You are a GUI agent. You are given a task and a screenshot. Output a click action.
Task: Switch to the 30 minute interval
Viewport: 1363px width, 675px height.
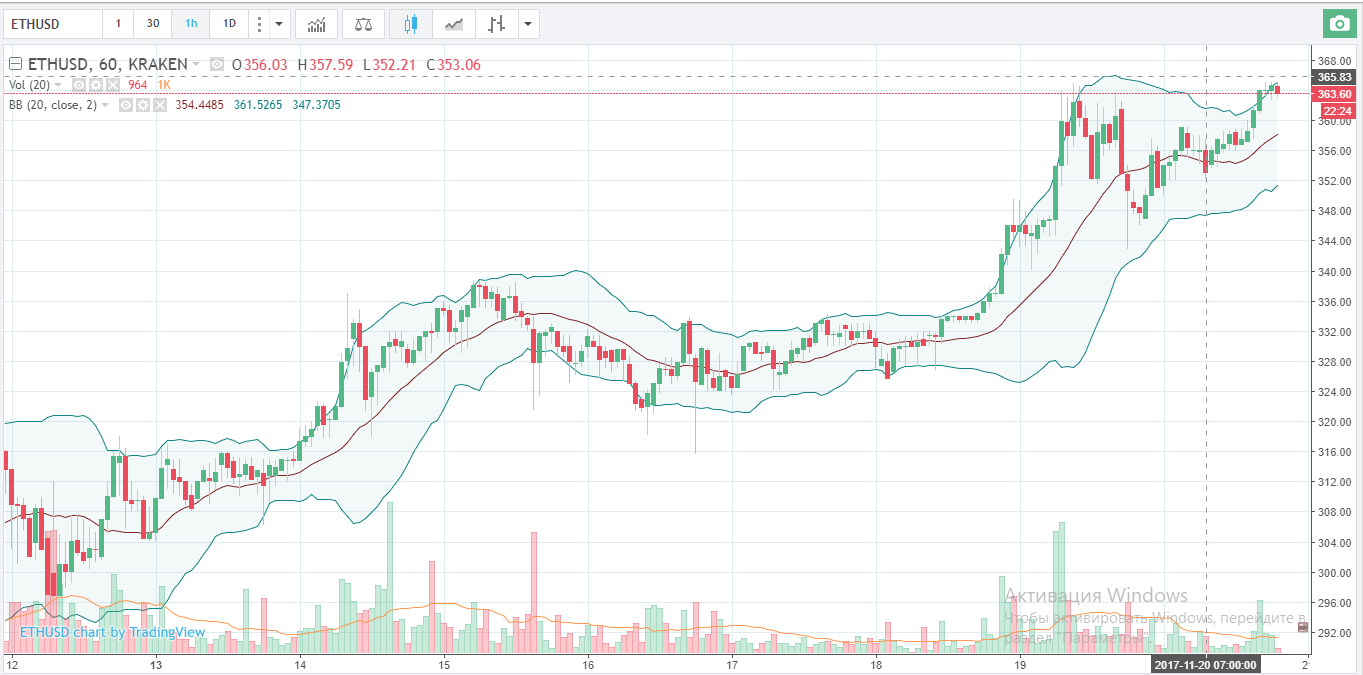(x=152, y=23)
